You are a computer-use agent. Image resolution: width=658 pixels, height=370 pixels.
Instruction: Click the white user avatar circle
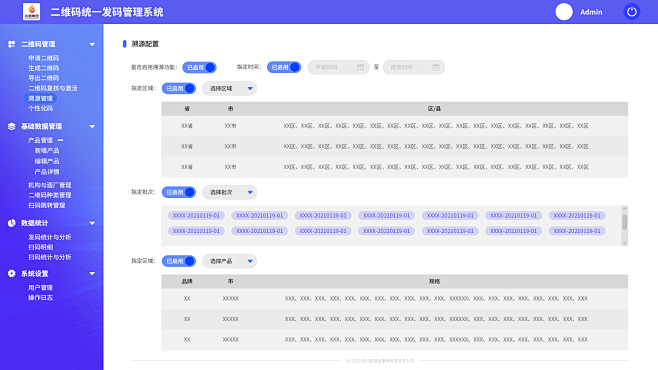coord(564,12)
